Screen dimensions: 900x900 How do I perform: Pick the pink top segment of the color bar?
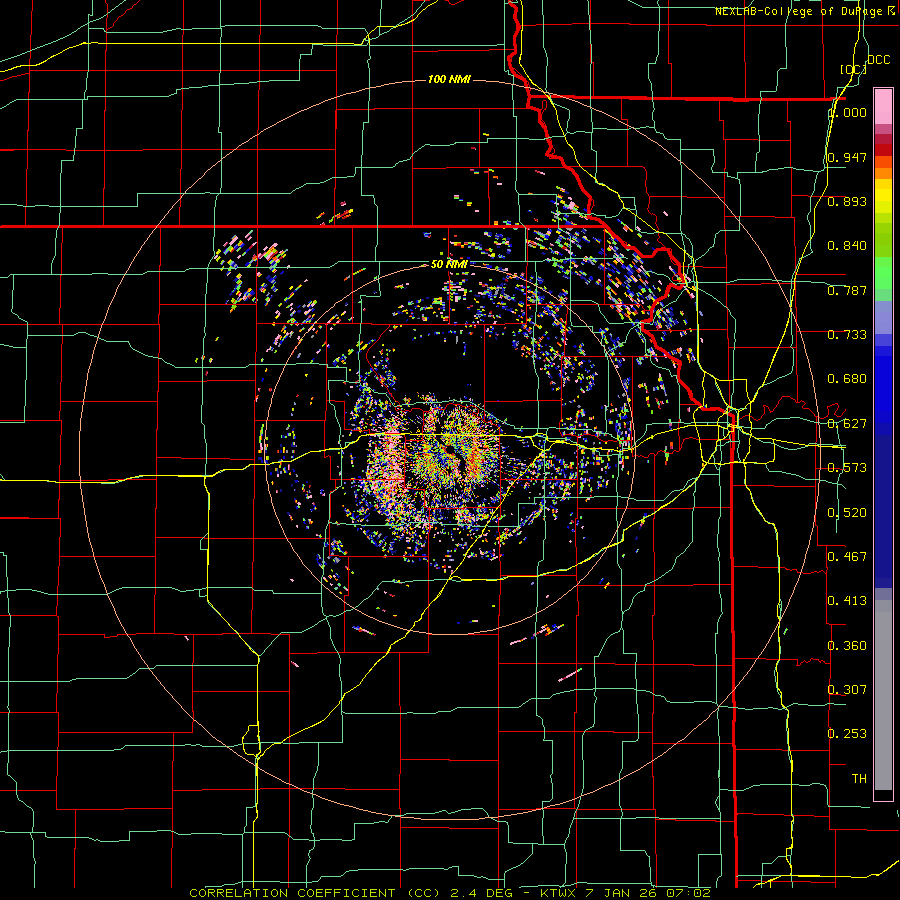click(883, 107)
